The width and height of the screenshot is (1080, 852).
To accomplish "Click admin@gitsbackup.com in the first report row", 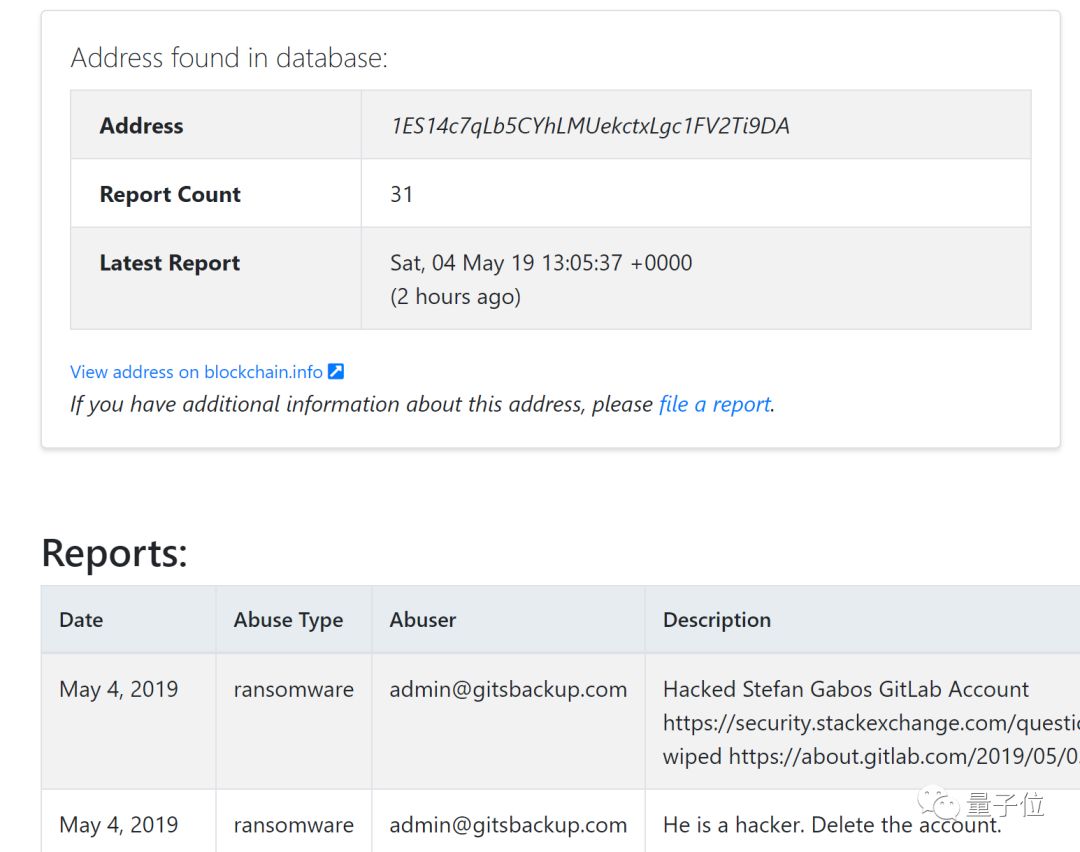I will [x=508, y=689].
